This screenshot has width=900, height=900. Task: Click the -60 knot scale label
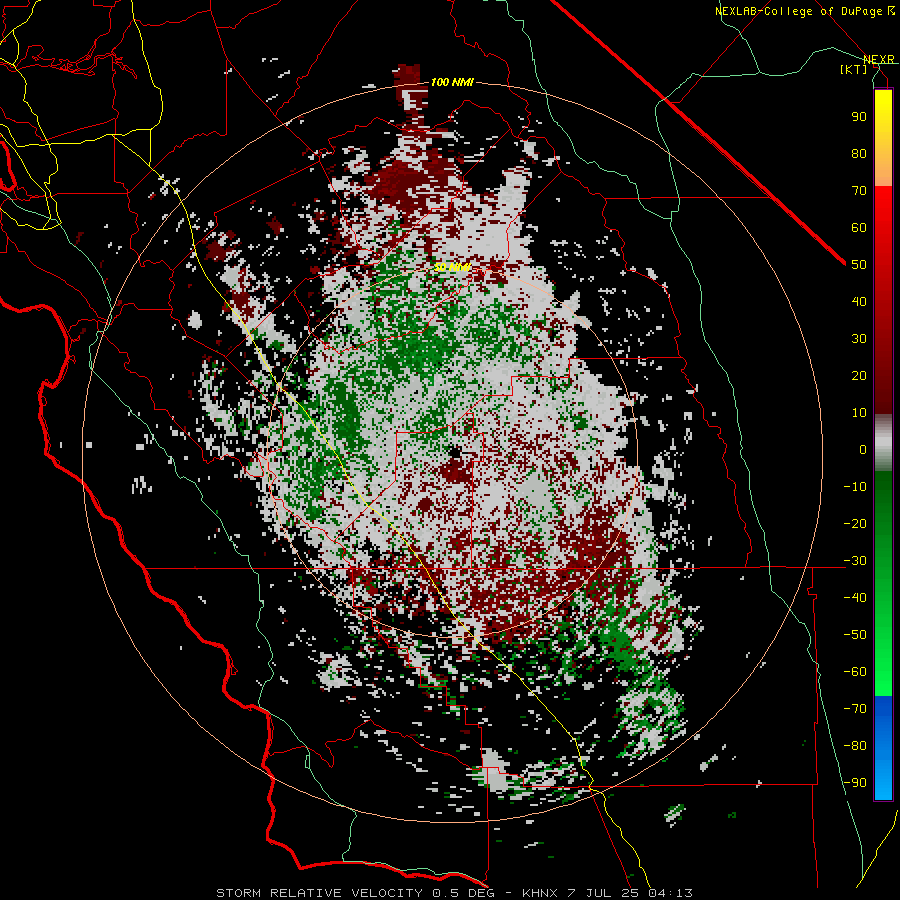tap(855, 672)
